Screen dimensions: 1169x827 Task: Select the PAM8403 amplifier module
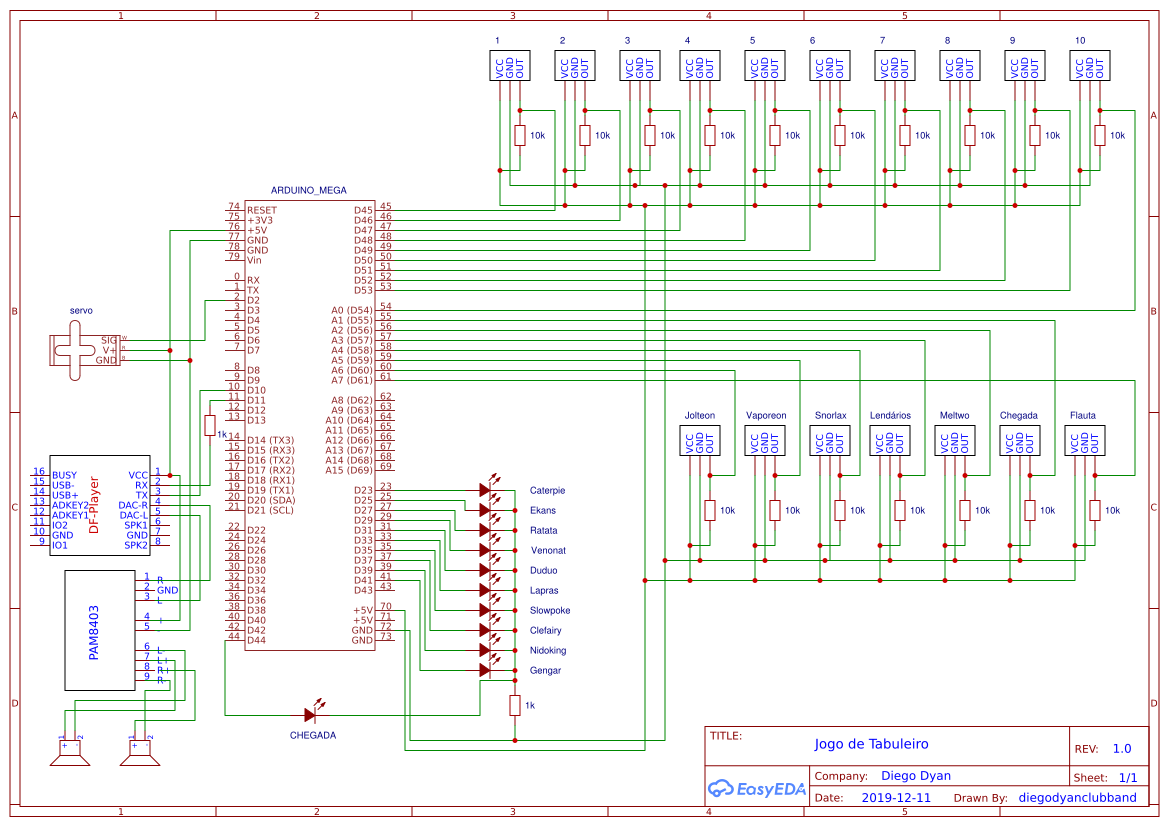(100, 630)
